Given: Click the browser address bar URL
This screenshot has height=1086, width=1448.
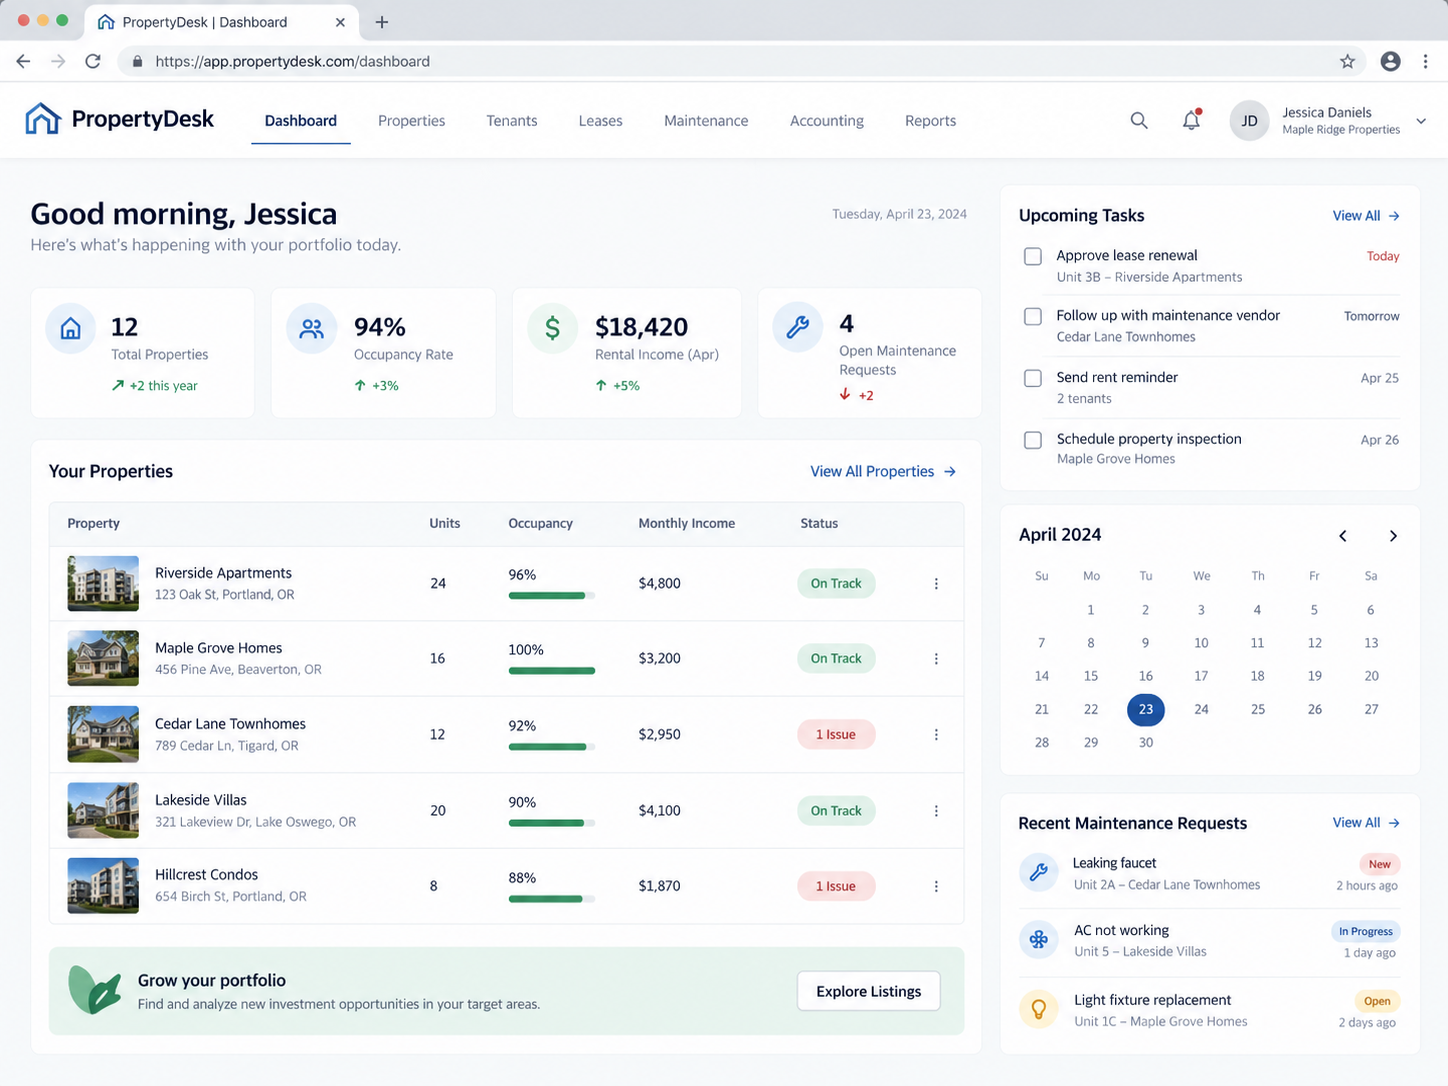Looking at the screenshot, I should pos(293,61).
